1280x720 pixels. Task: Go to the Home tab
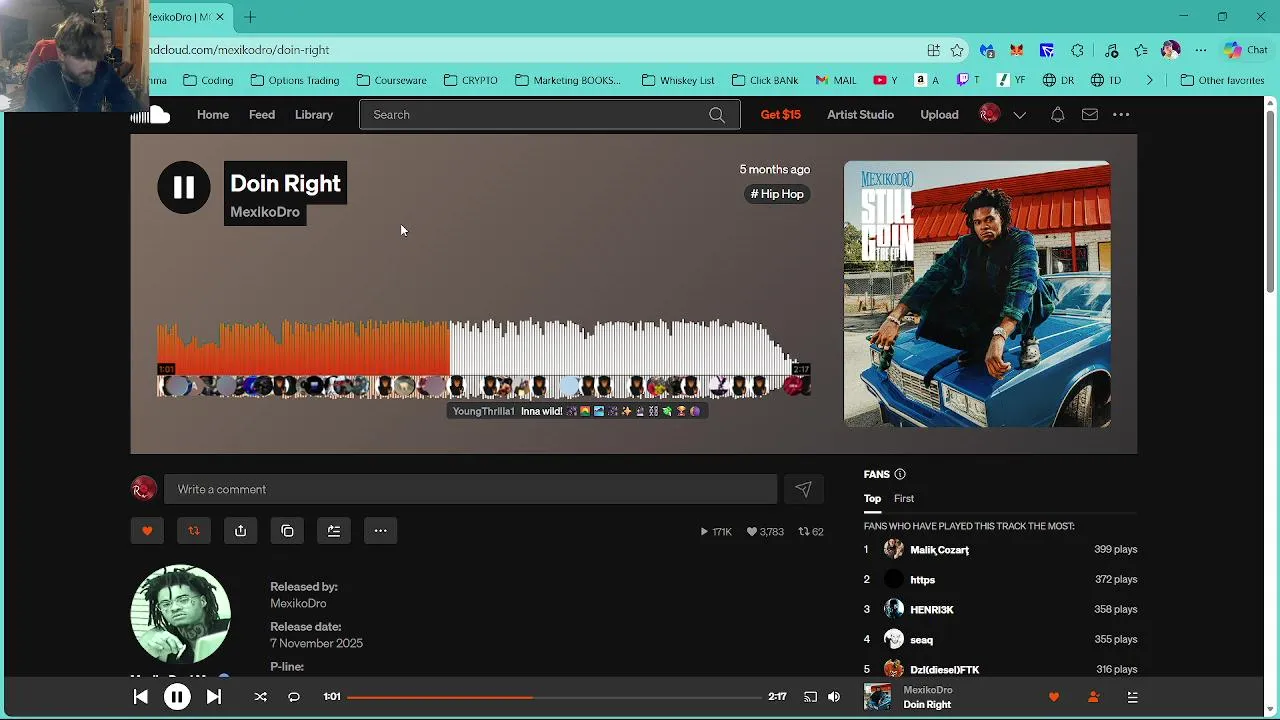pyautogui.click(x=213, y=115)
